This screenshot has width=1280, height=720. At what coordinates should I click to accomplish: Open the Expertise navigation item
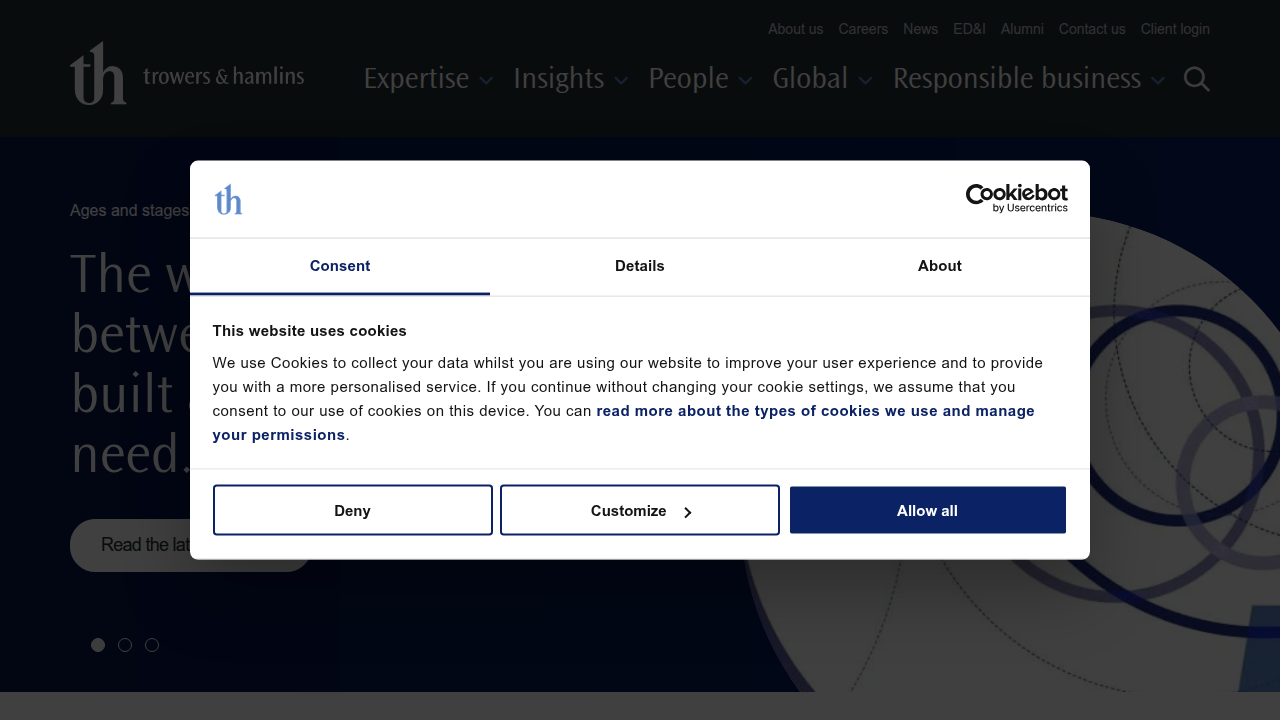coord(416,78)
